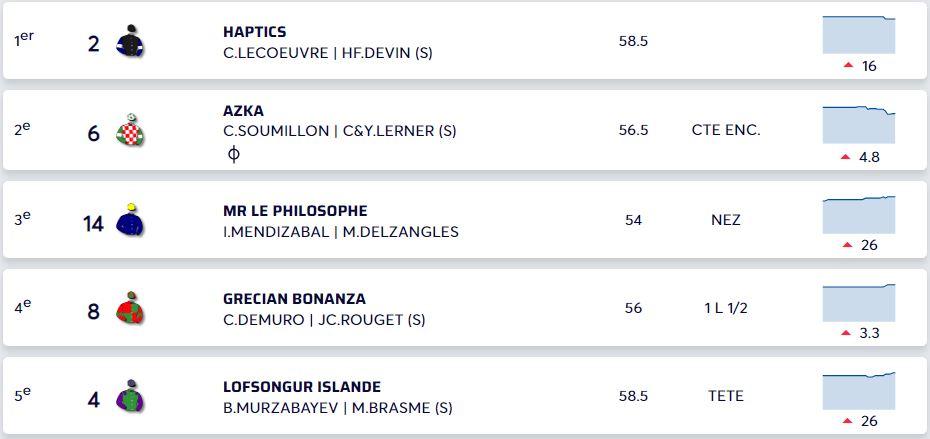Open the MR LE PHILOSOPHE horse link
Image resolution: width=930 pixels, height=439 pixels.
point(295,211)
